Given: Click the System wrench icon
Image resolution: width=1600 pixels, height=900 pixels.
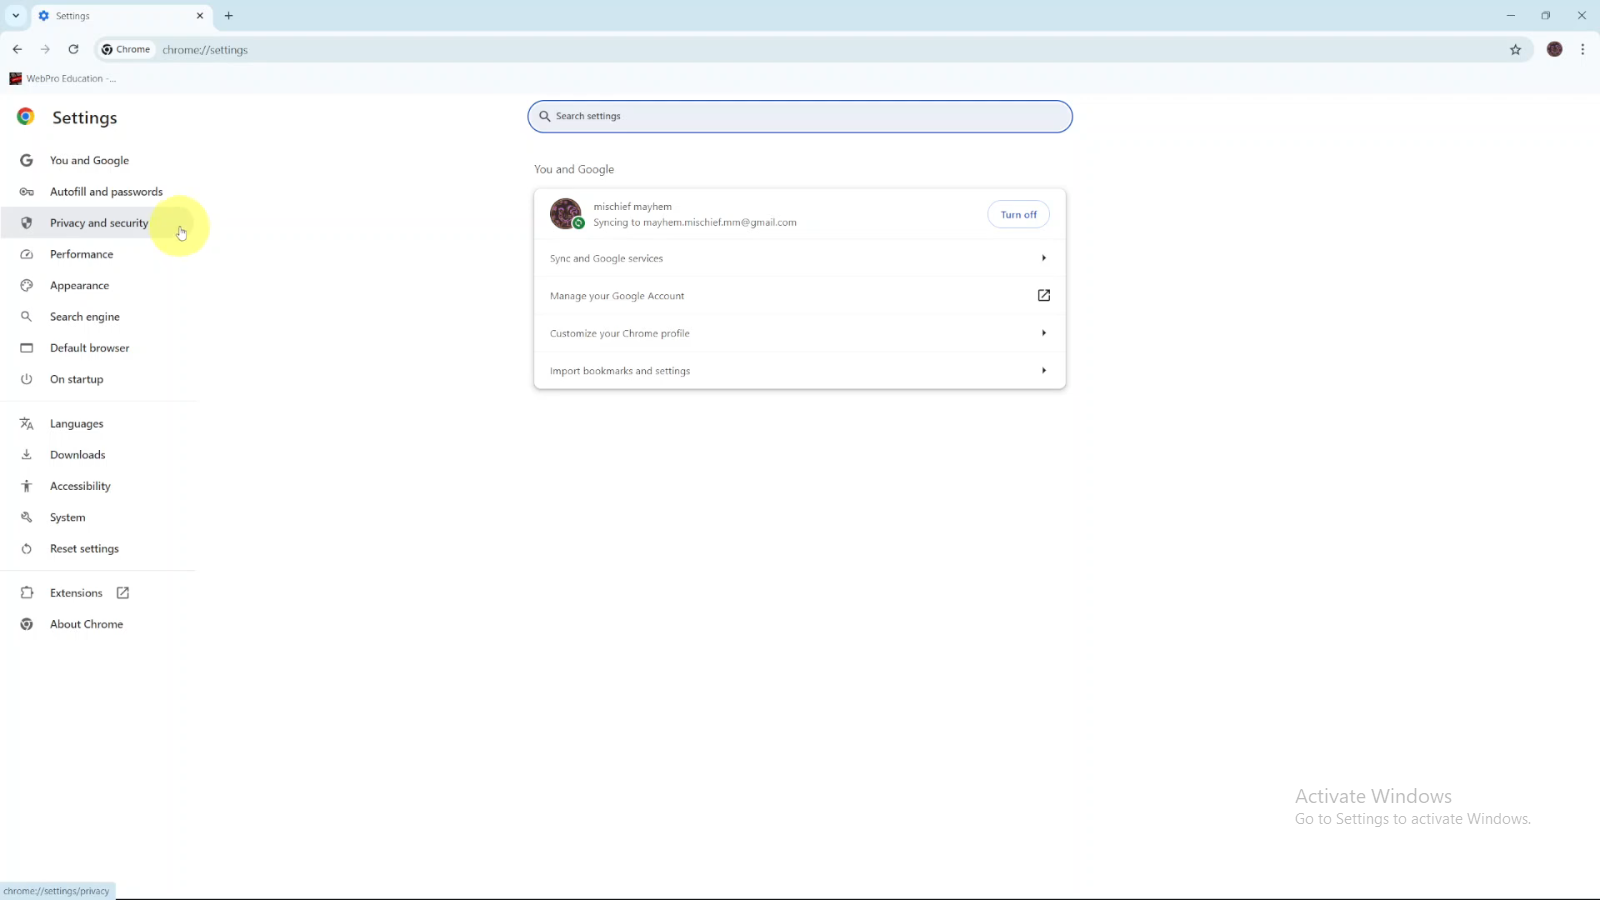Looking at the screenshot, I should [x=27, y=518].
